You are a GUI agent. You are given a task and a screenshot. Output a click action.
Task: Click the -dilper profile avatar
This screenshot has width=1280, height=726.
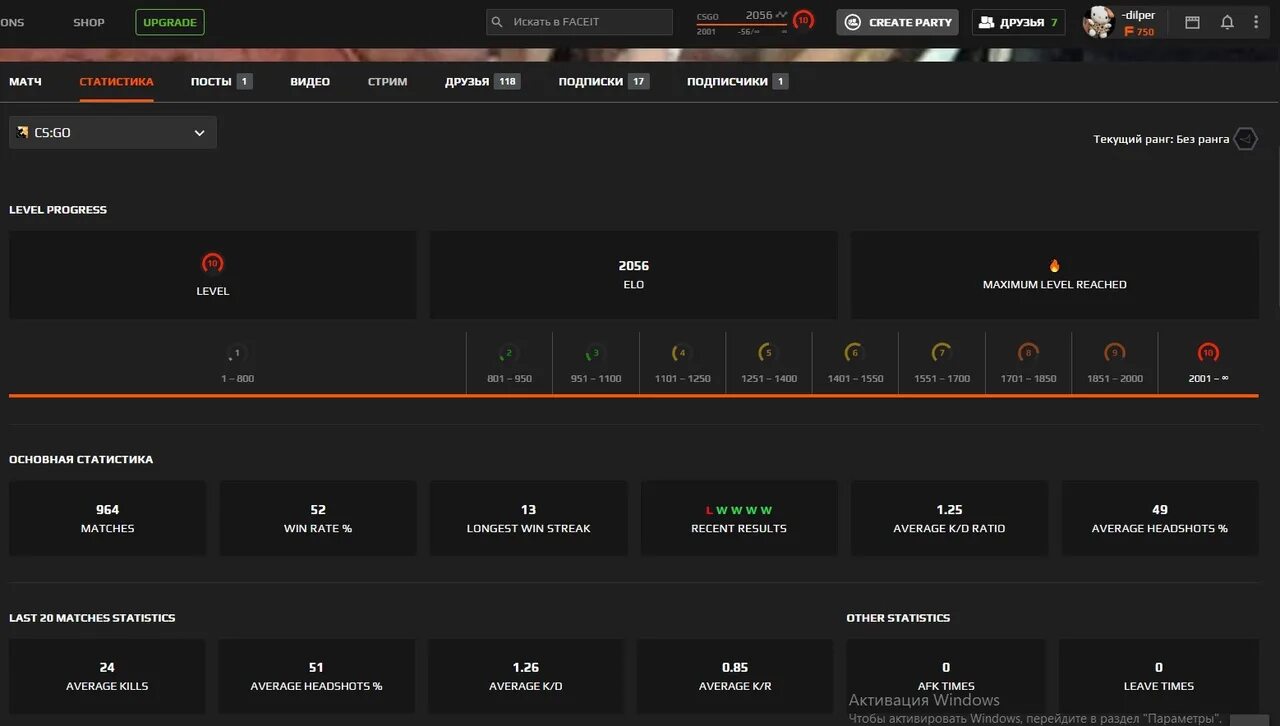[1098, 22]
